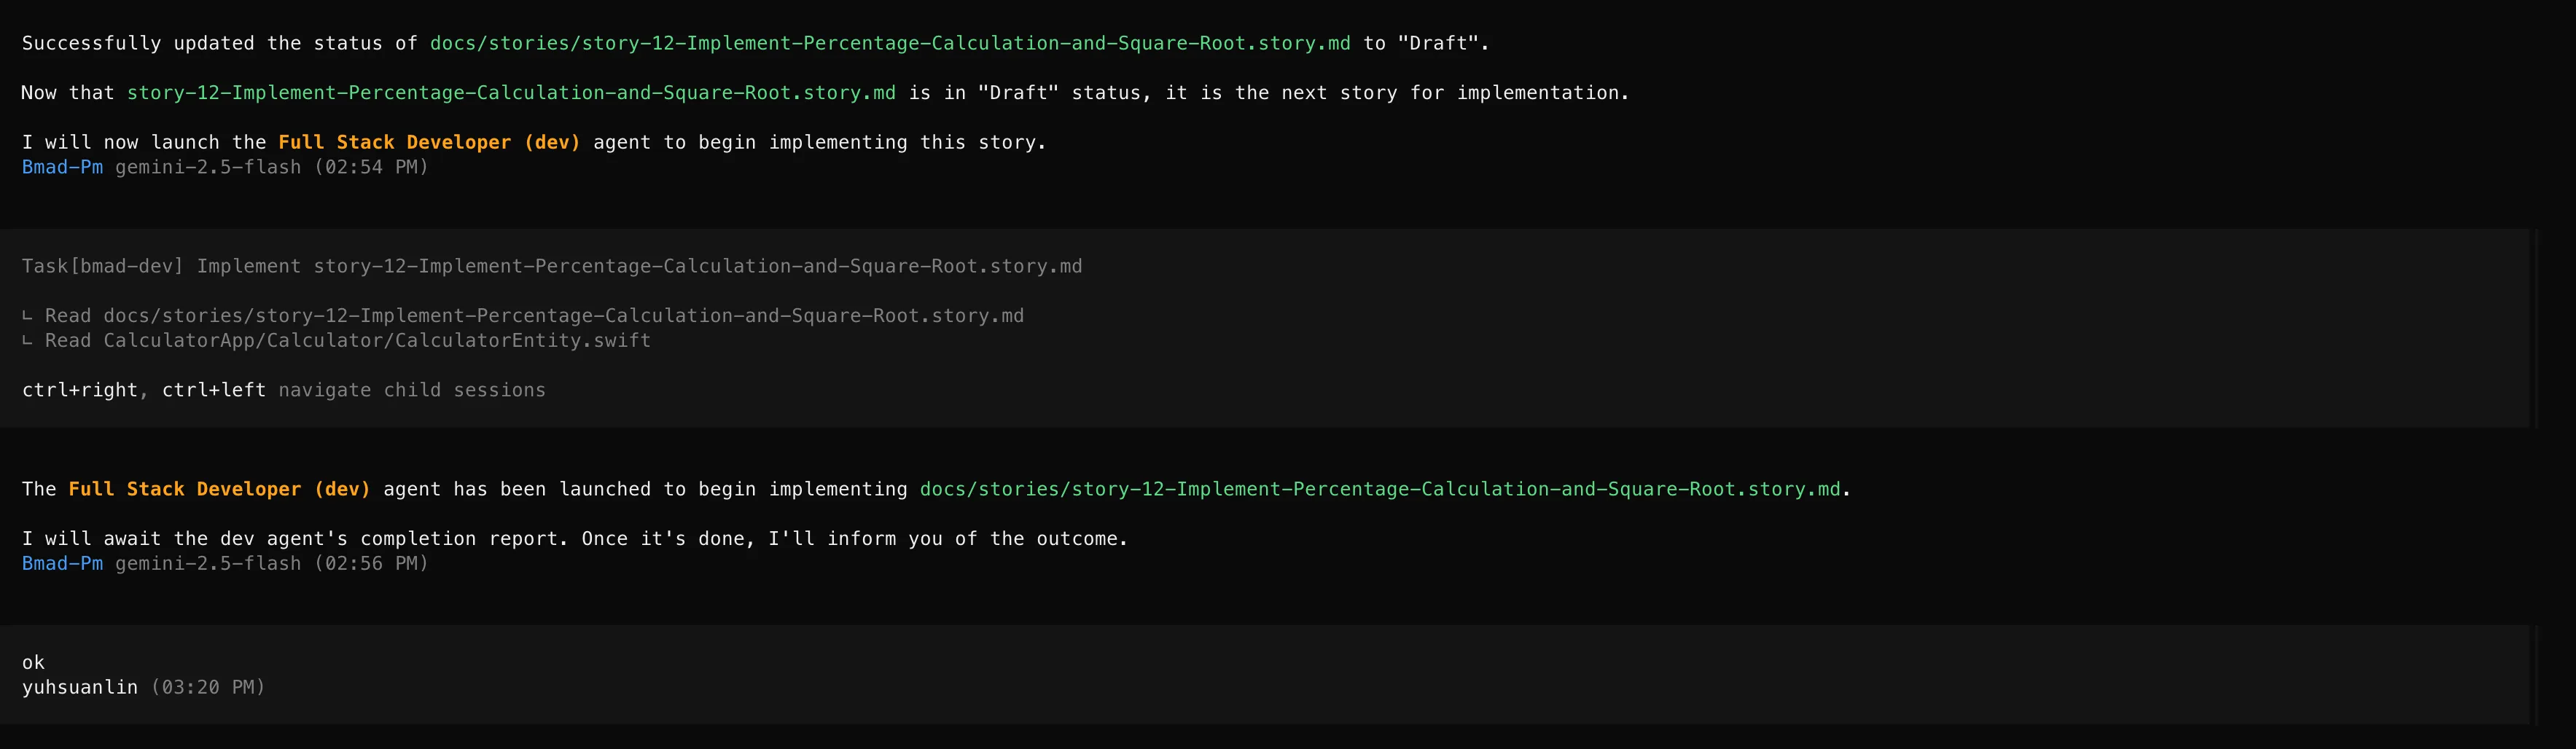Image resolution: width=2576 pixels, height=749 pixels.
Task: Select the Bmad-Pm agent name at 02:54 PM
Action: (61, 167)
